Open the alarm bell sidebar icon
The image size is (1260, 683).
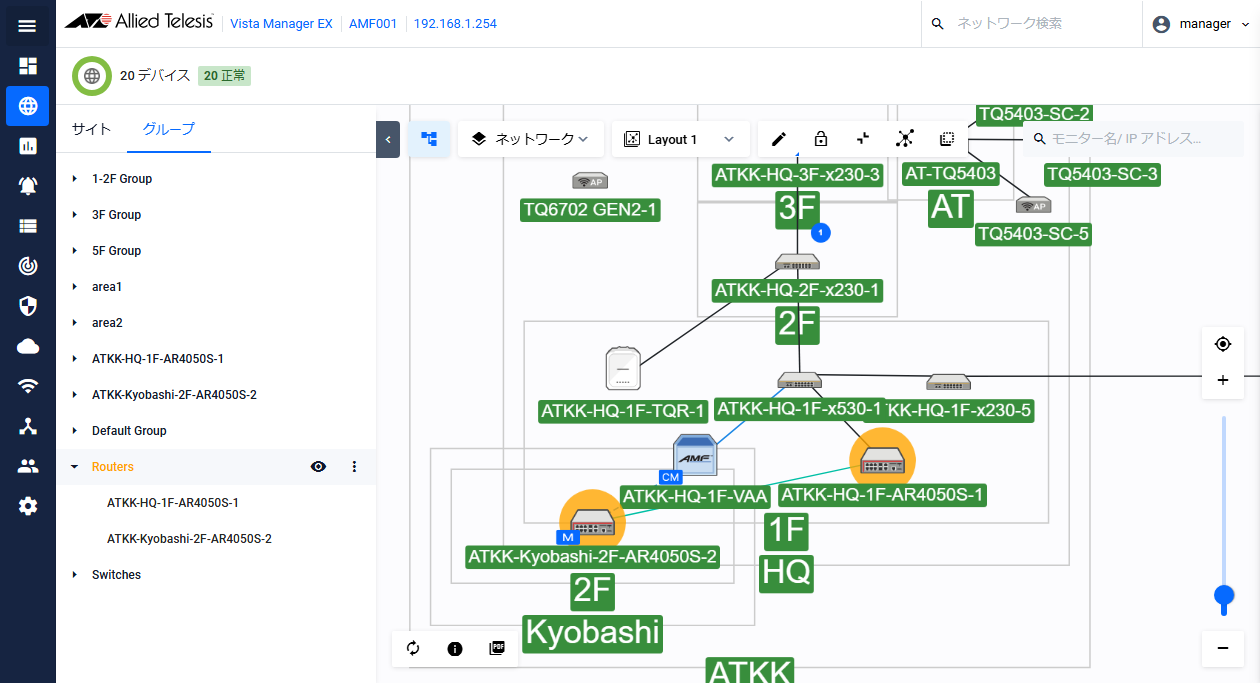(x=27, y=186)
